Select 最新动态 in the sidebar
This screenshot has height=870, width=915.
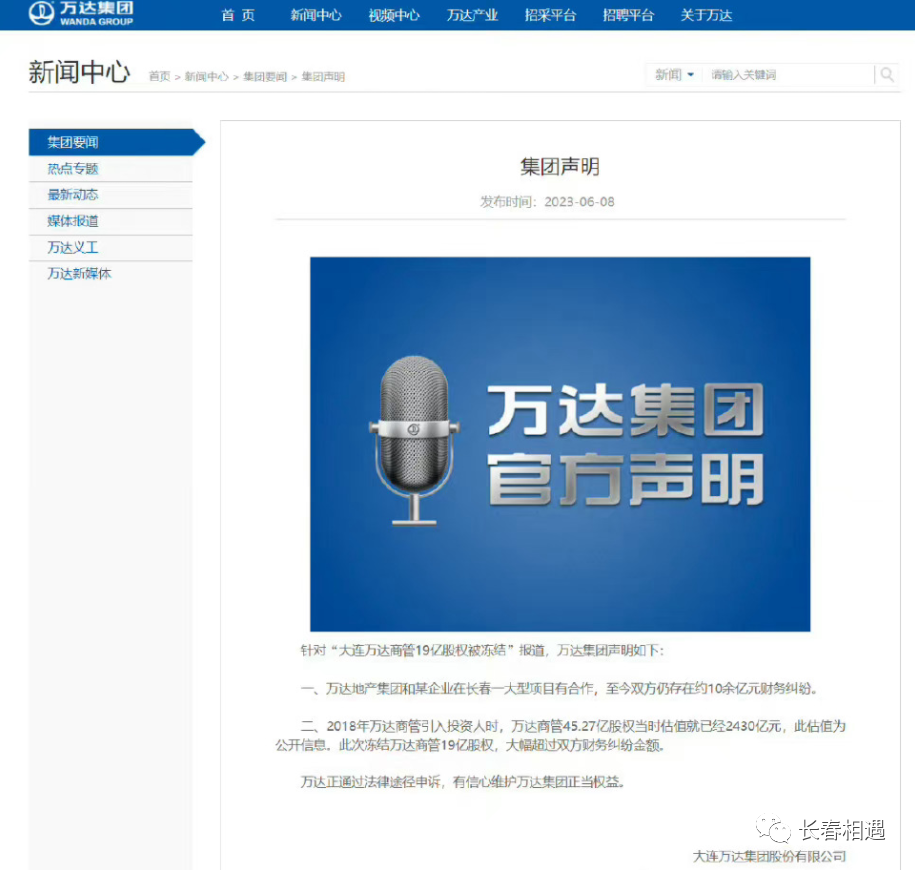tap(110, 195)
